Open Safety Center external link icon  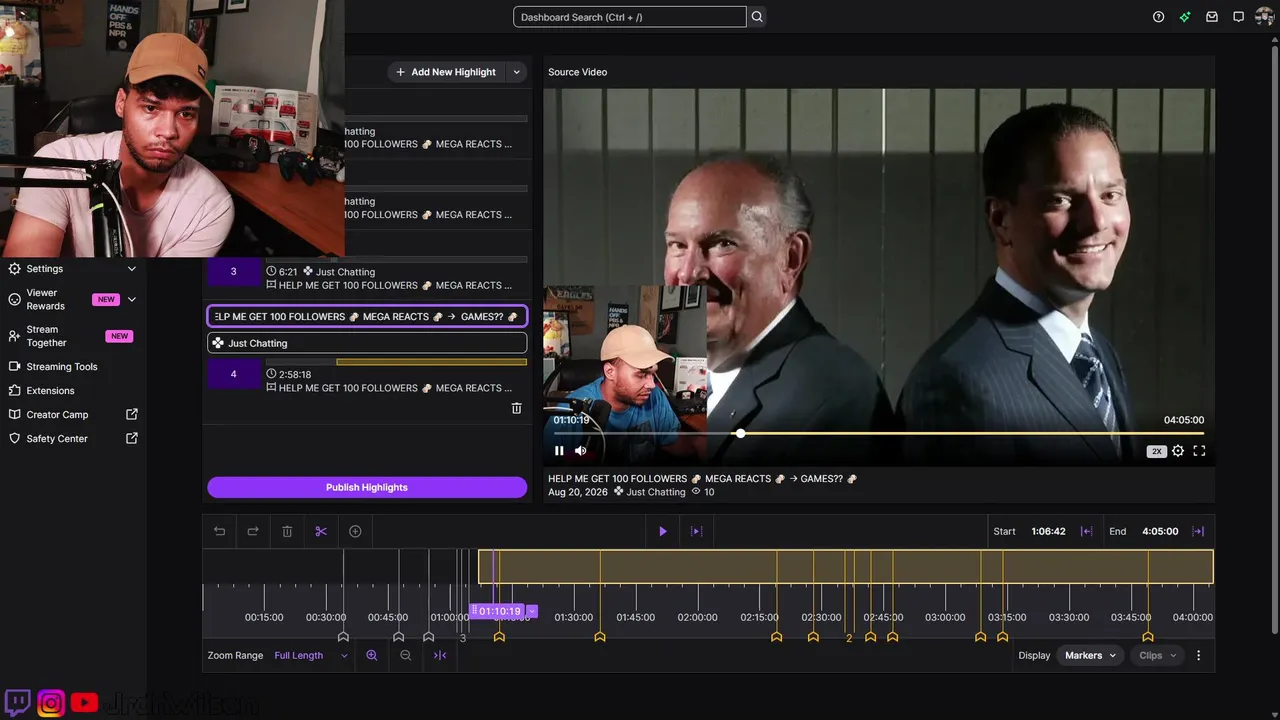[x=132, y=438]
